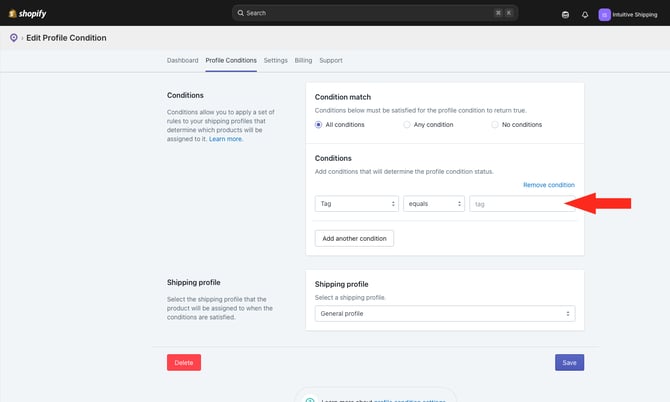Image resolution: width=670 pixels, height=402 pixels.
Task: Open the notifications bell
Action: pyautogui.click(x=585, y=15)
